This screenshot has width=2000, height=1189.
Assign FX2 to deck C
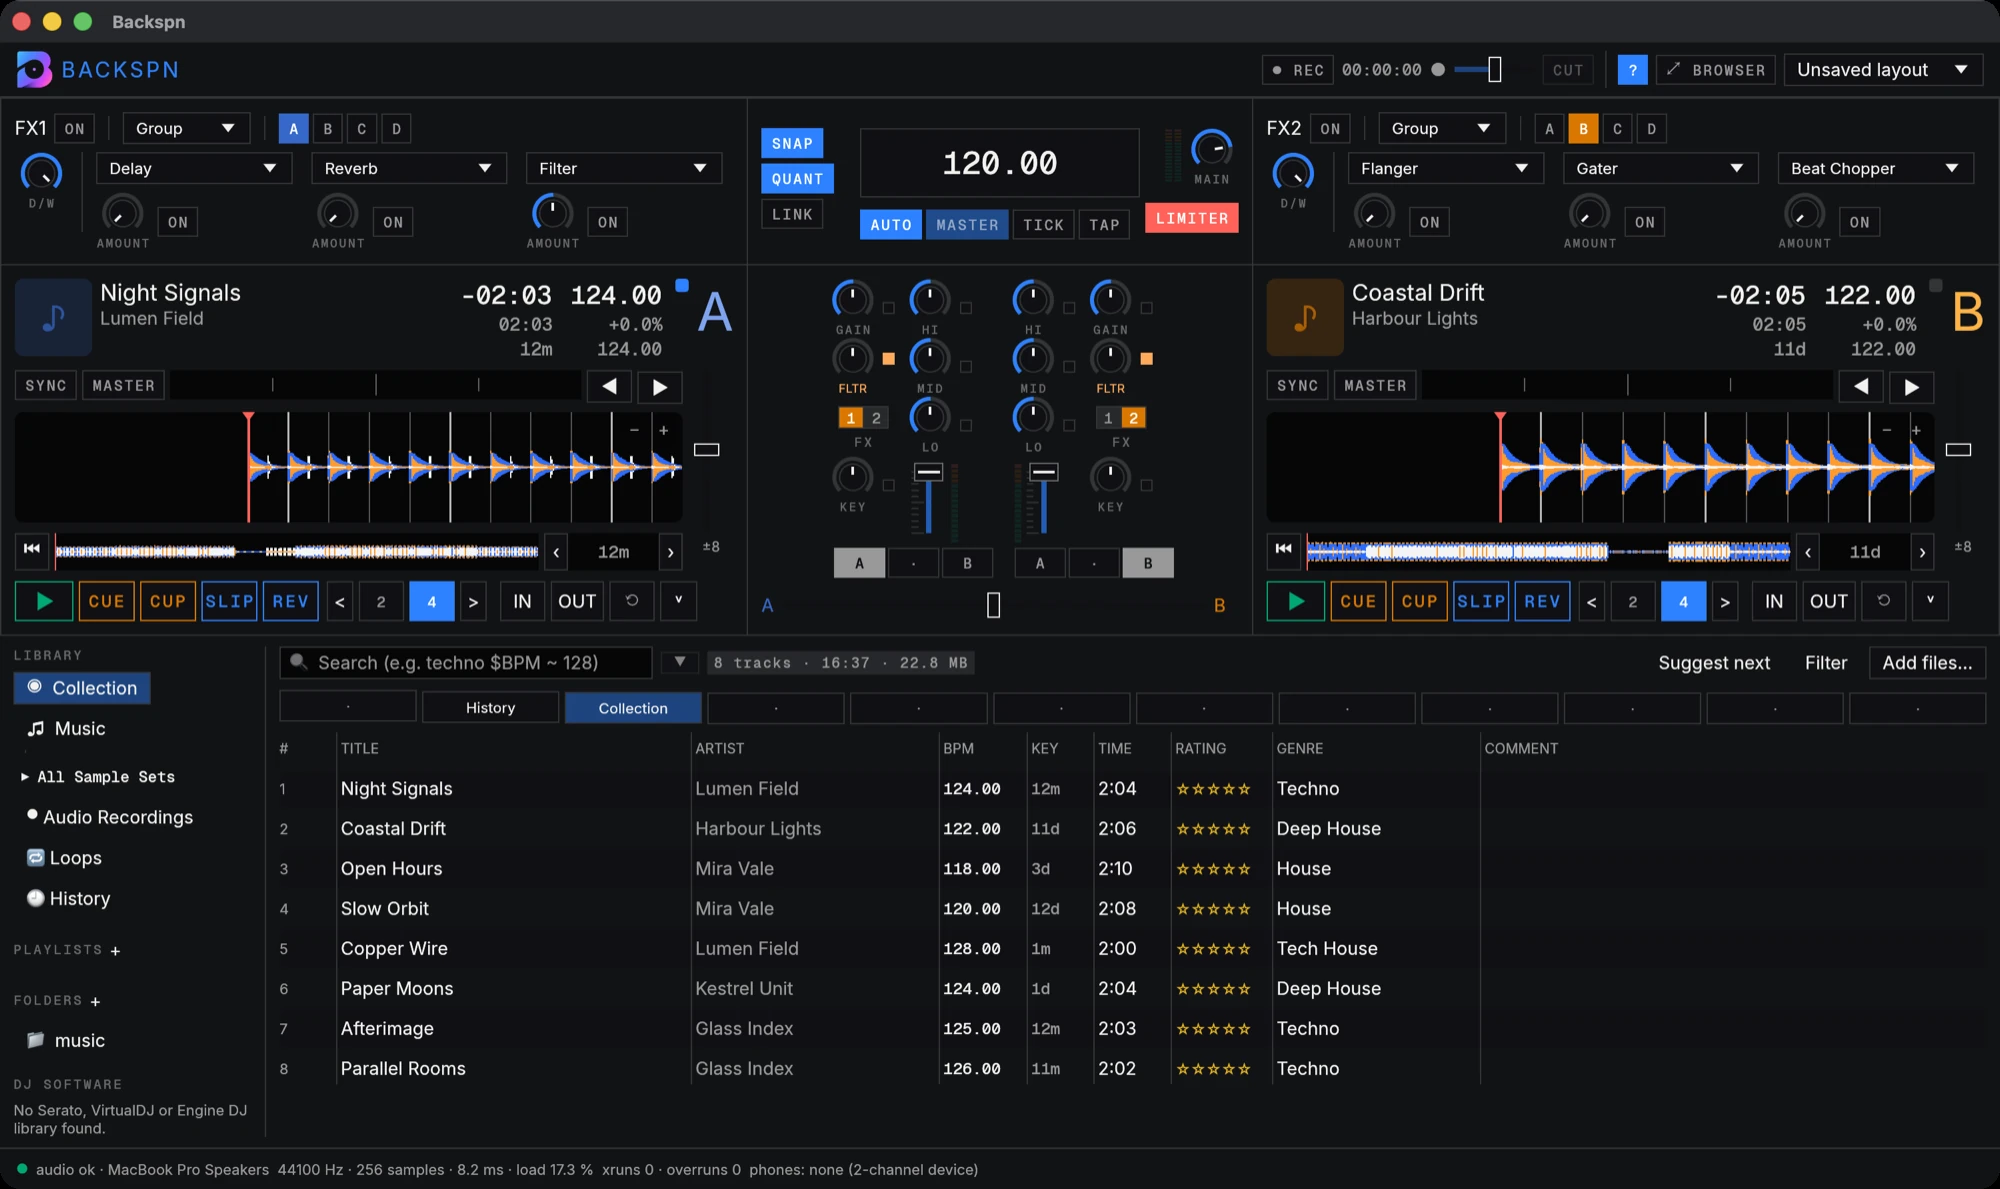[x=1618, y=129]
